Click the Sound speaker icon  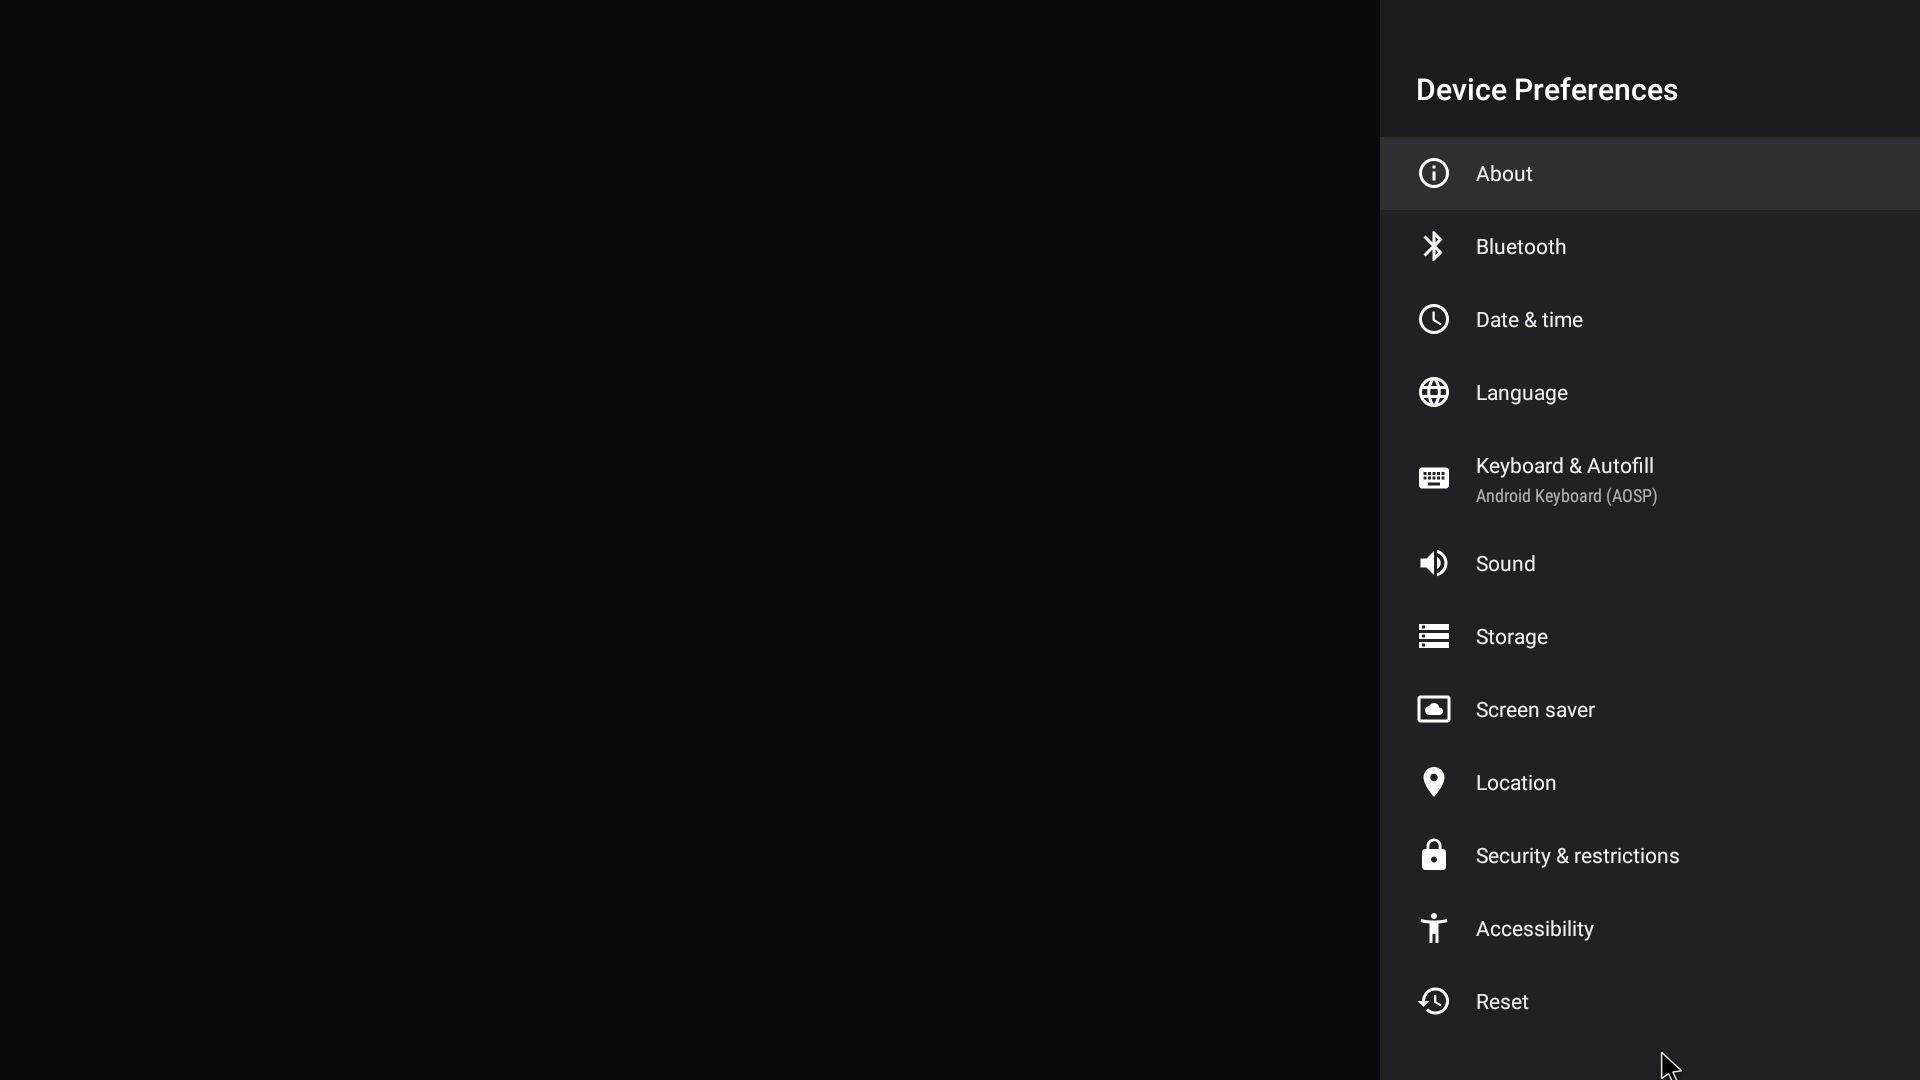1433,563
